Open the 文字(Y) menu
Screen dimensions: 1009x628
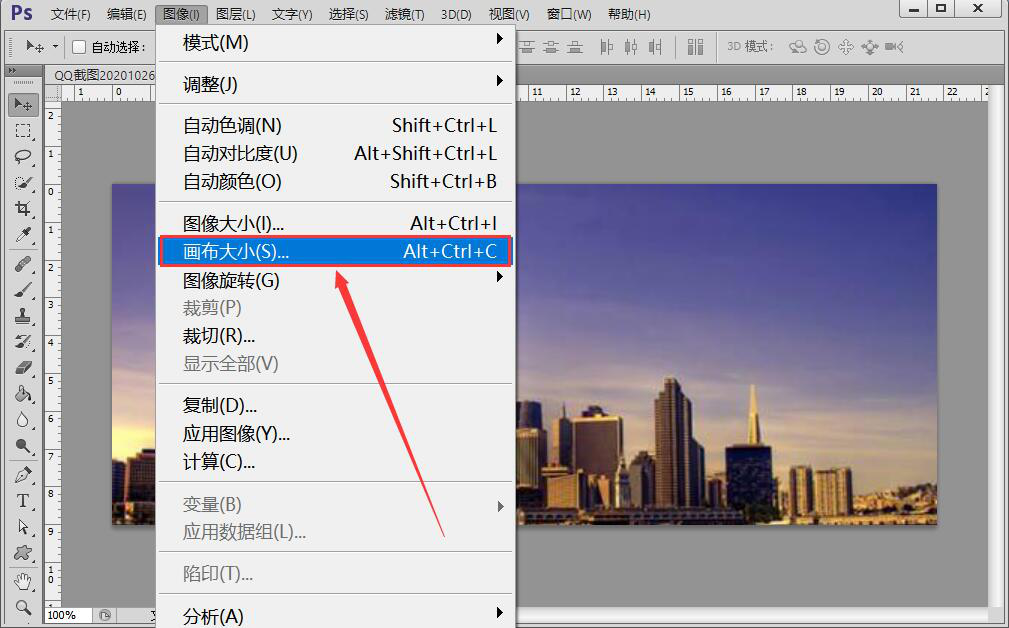point(292,14)
